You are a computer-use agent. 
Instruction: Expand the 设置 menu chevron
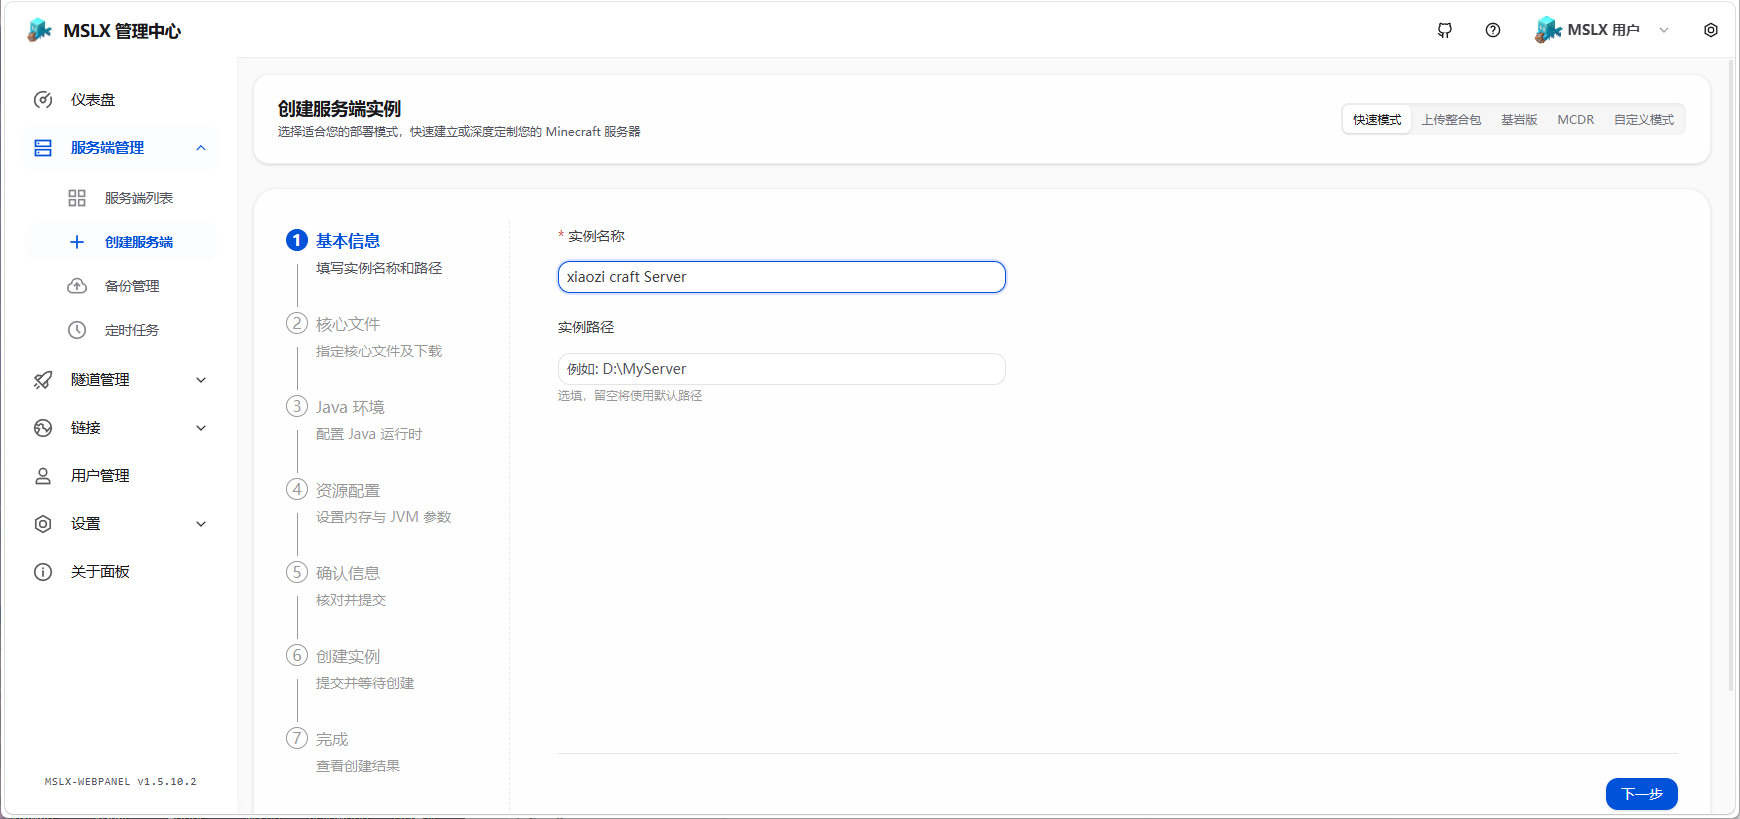[201, 524]
